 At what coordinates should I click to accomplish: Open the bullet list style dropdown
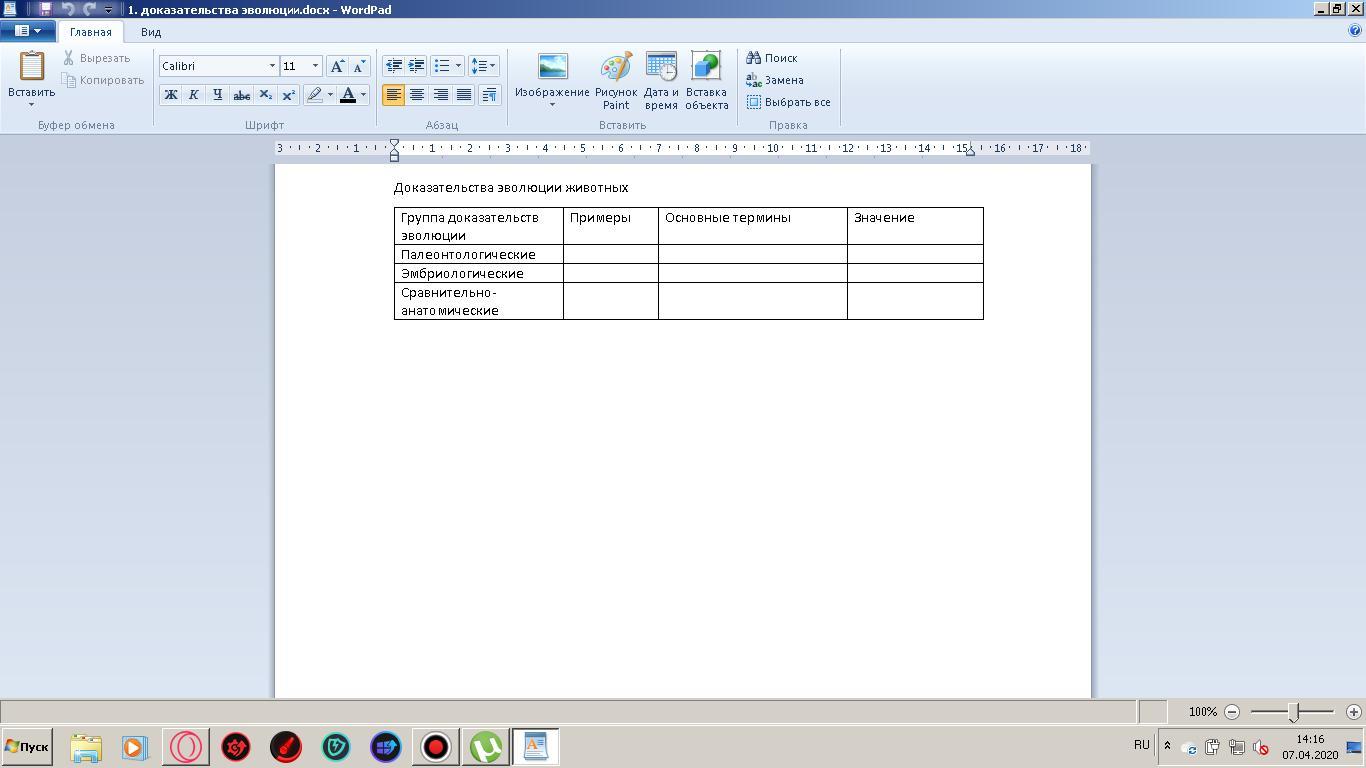coord(458,66)
